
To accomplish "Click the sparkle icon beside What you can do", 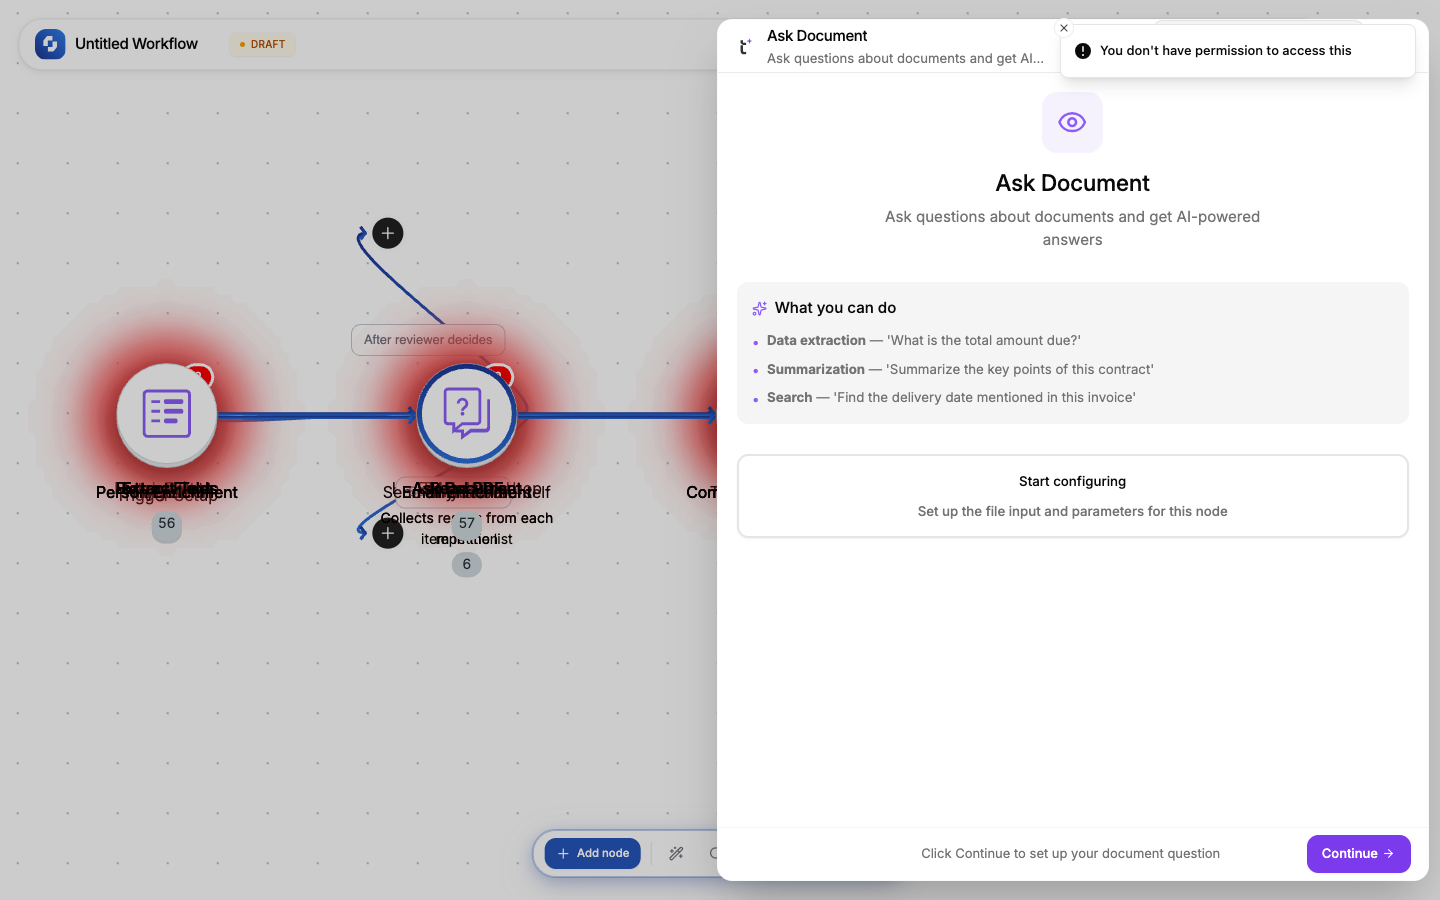I will (759, 308).
